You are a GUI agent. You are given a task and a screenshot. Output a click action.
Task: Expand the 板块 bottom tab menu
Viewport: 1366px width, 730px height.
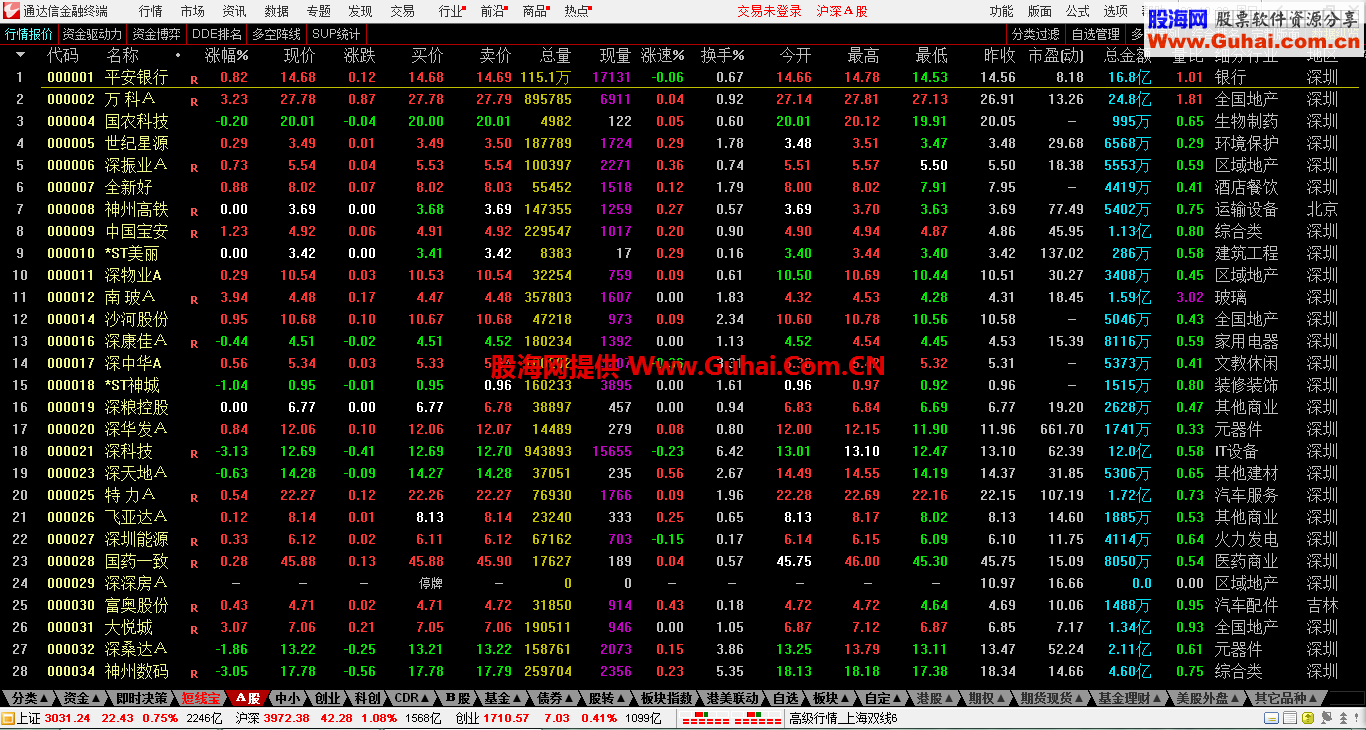[x=832, y=698]
